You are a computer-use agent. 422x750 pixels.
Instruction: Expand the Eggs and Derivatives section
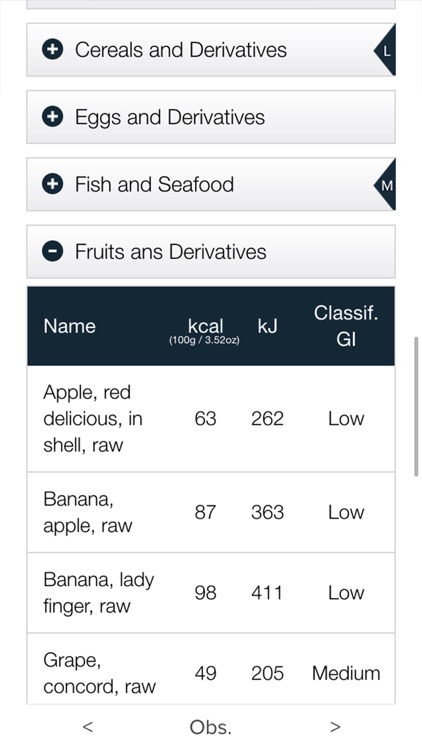(x=211, y=117)
